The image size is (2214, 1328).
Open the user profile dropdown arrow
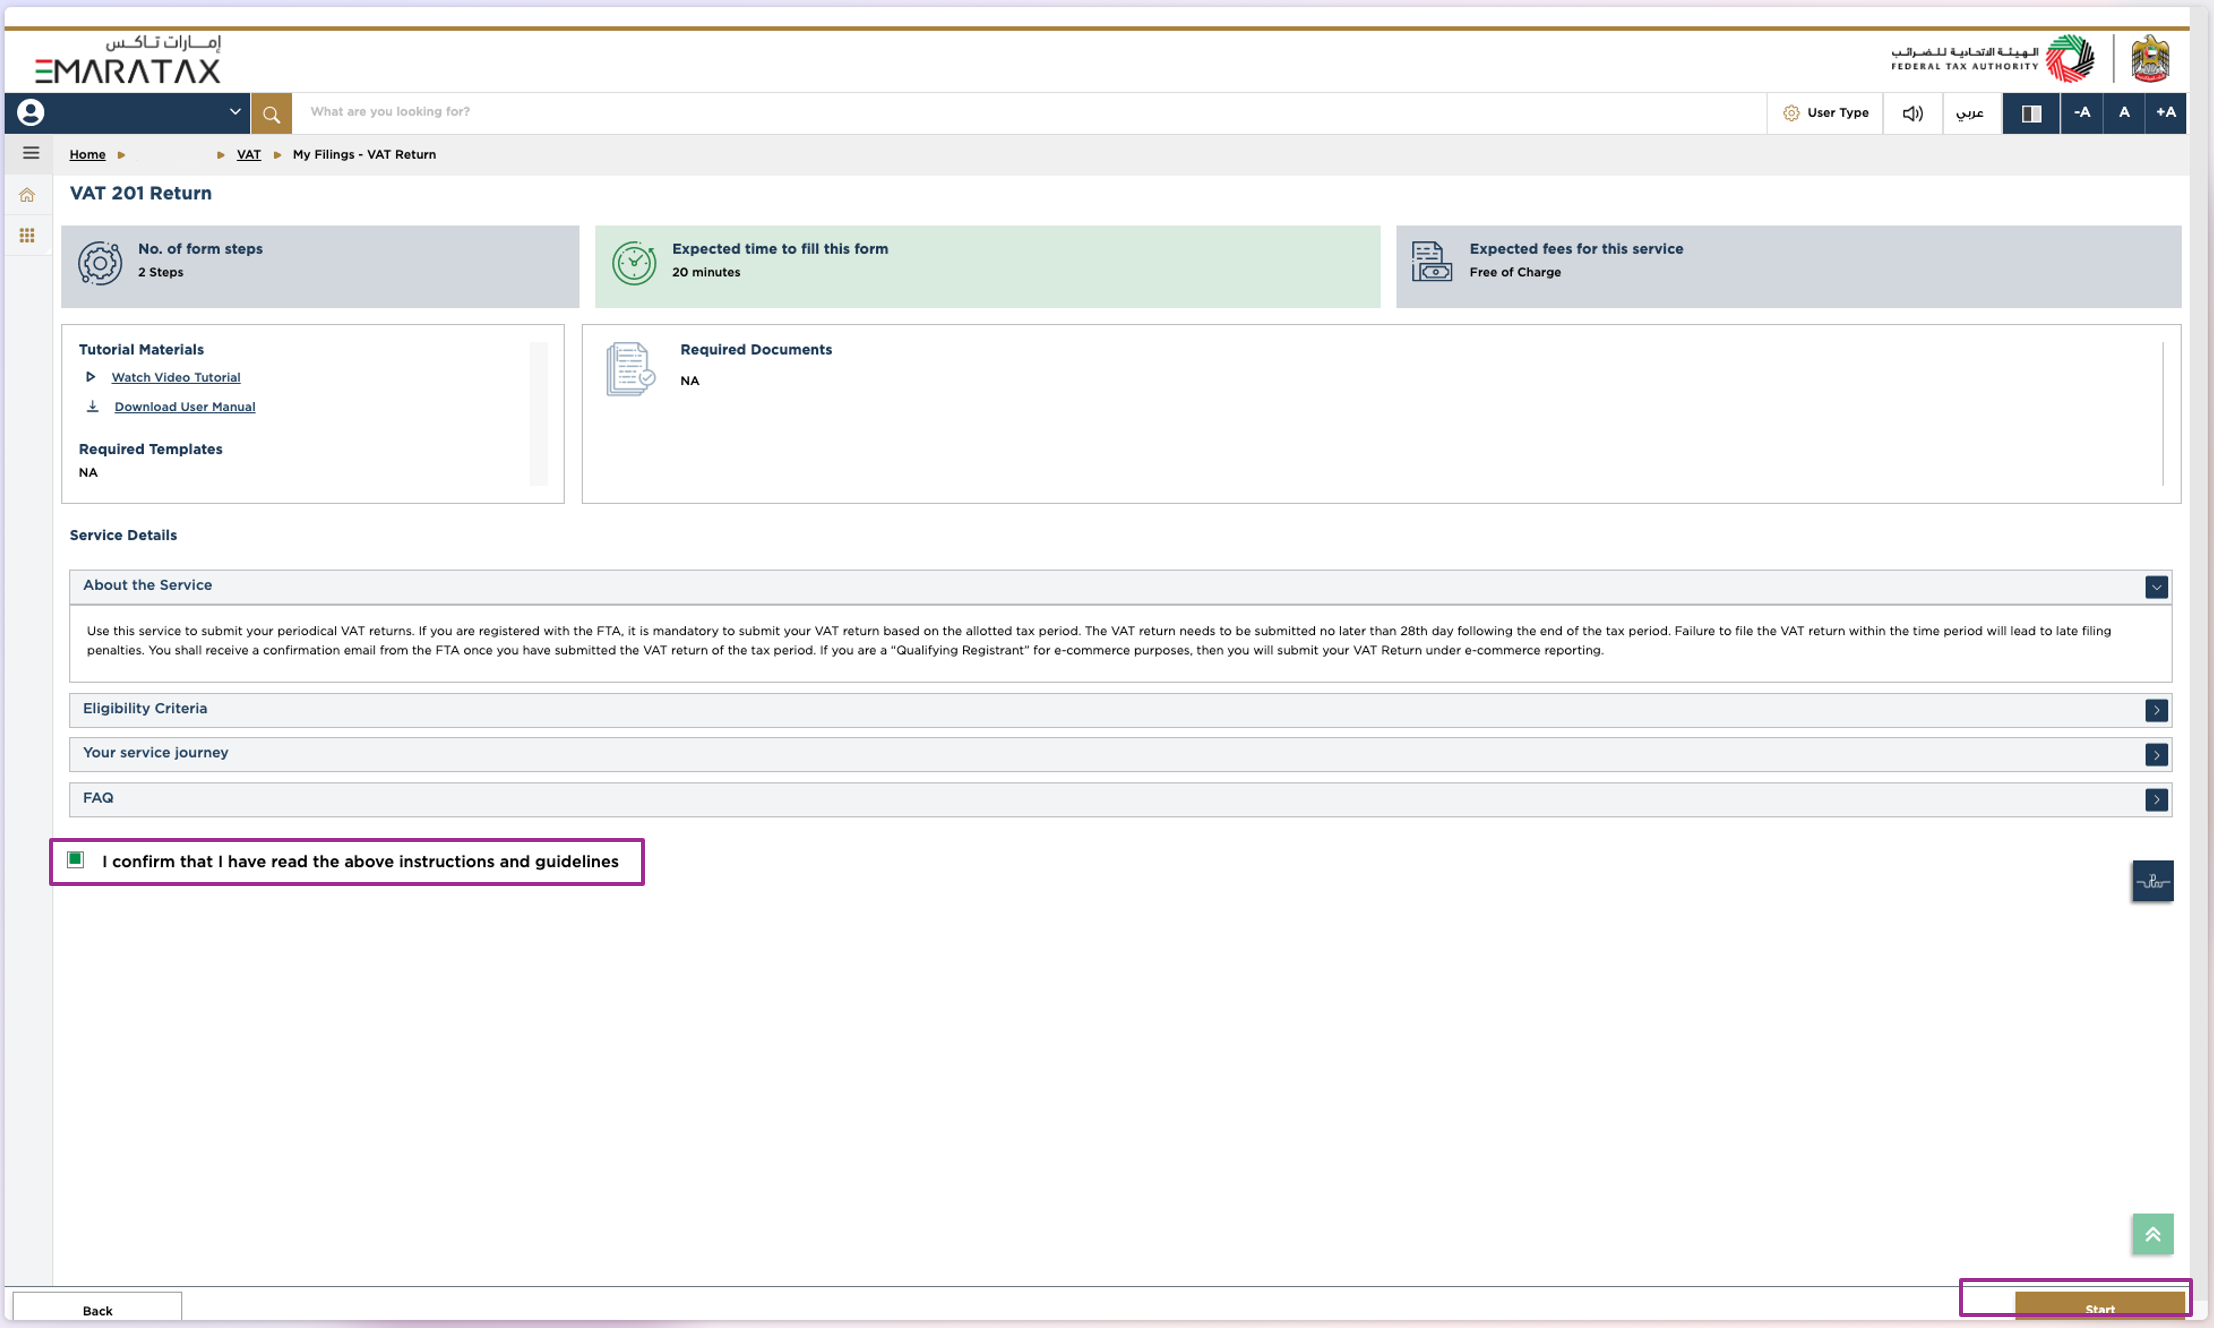point(235,112)
